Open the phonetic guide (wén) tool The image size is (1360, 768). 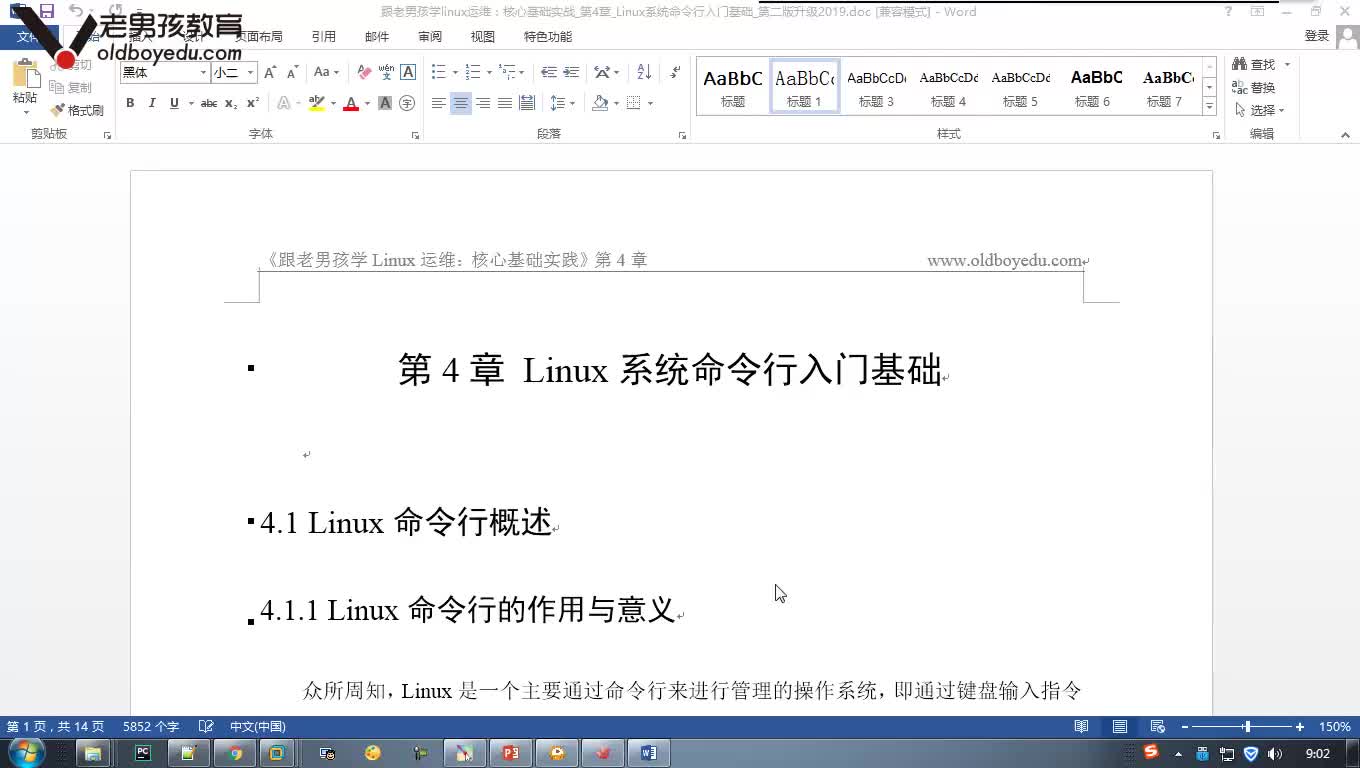pos(386,72)
